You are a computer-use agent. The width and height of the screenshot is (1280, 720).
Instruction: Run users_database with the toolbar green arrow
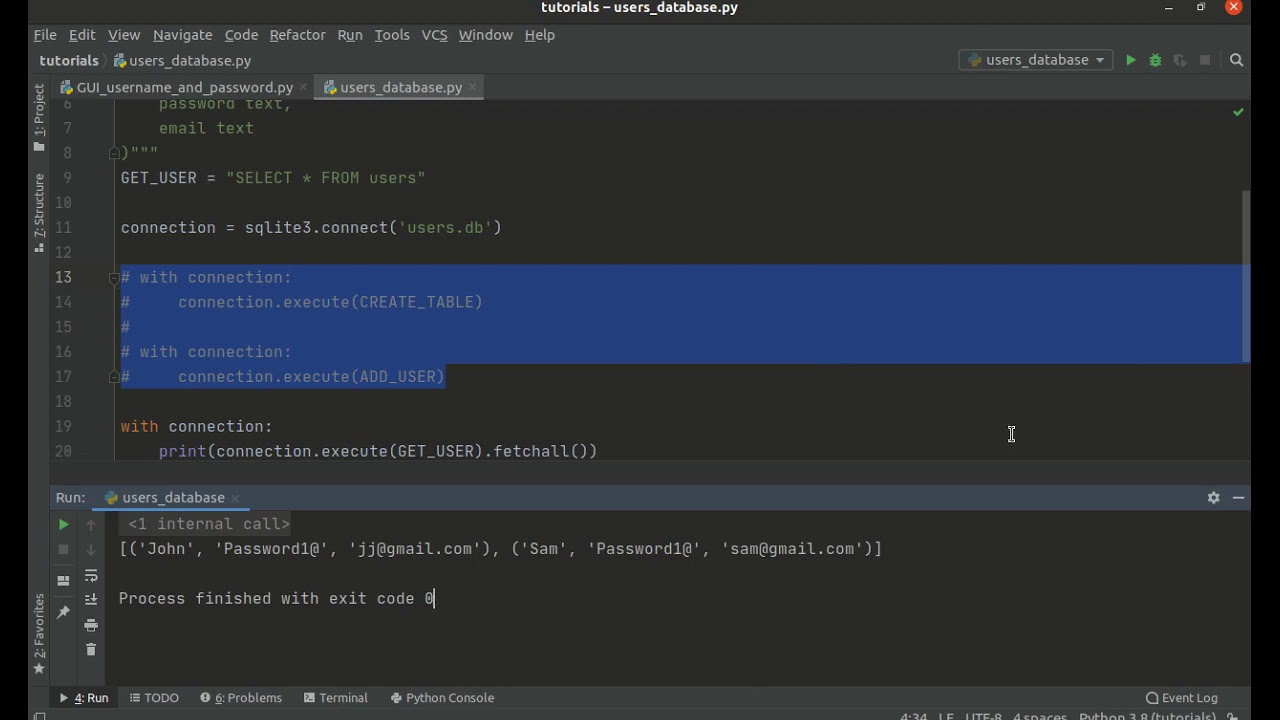point(1130,60)
